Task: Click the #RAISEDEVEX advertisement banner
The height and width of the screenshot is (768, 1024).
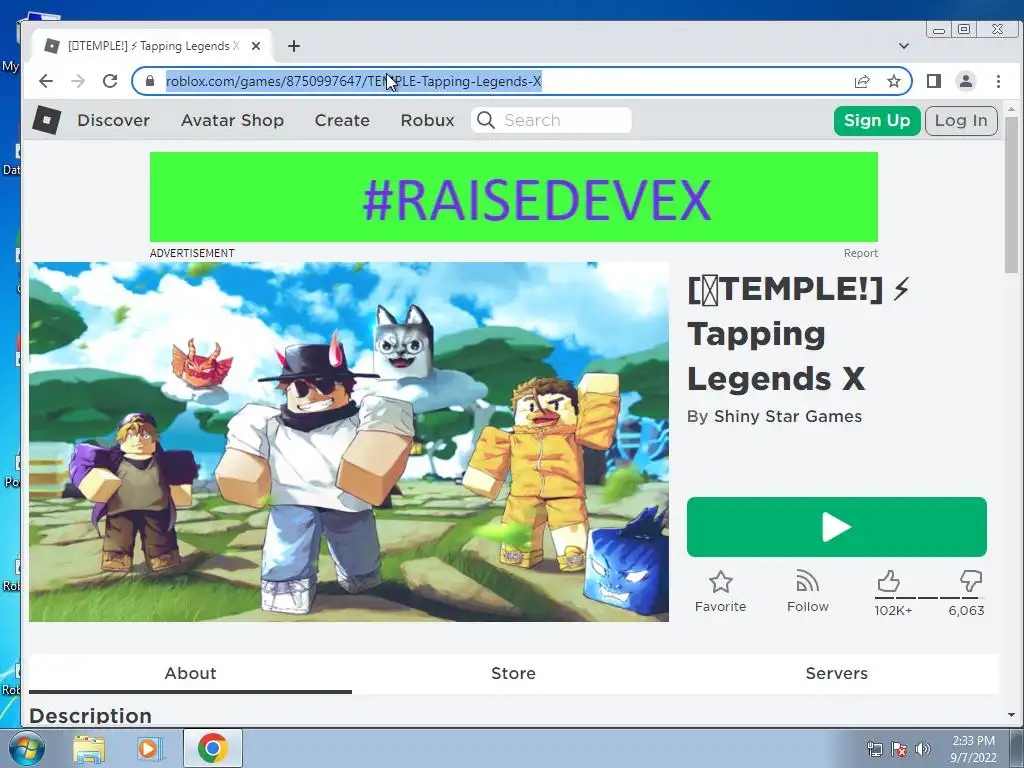Action: pos(514,197)
